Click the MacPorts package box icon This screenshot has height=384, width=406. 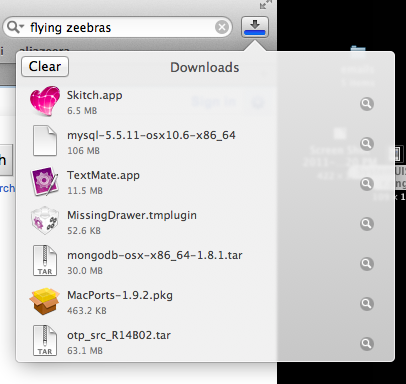click(x=45, y=301)
